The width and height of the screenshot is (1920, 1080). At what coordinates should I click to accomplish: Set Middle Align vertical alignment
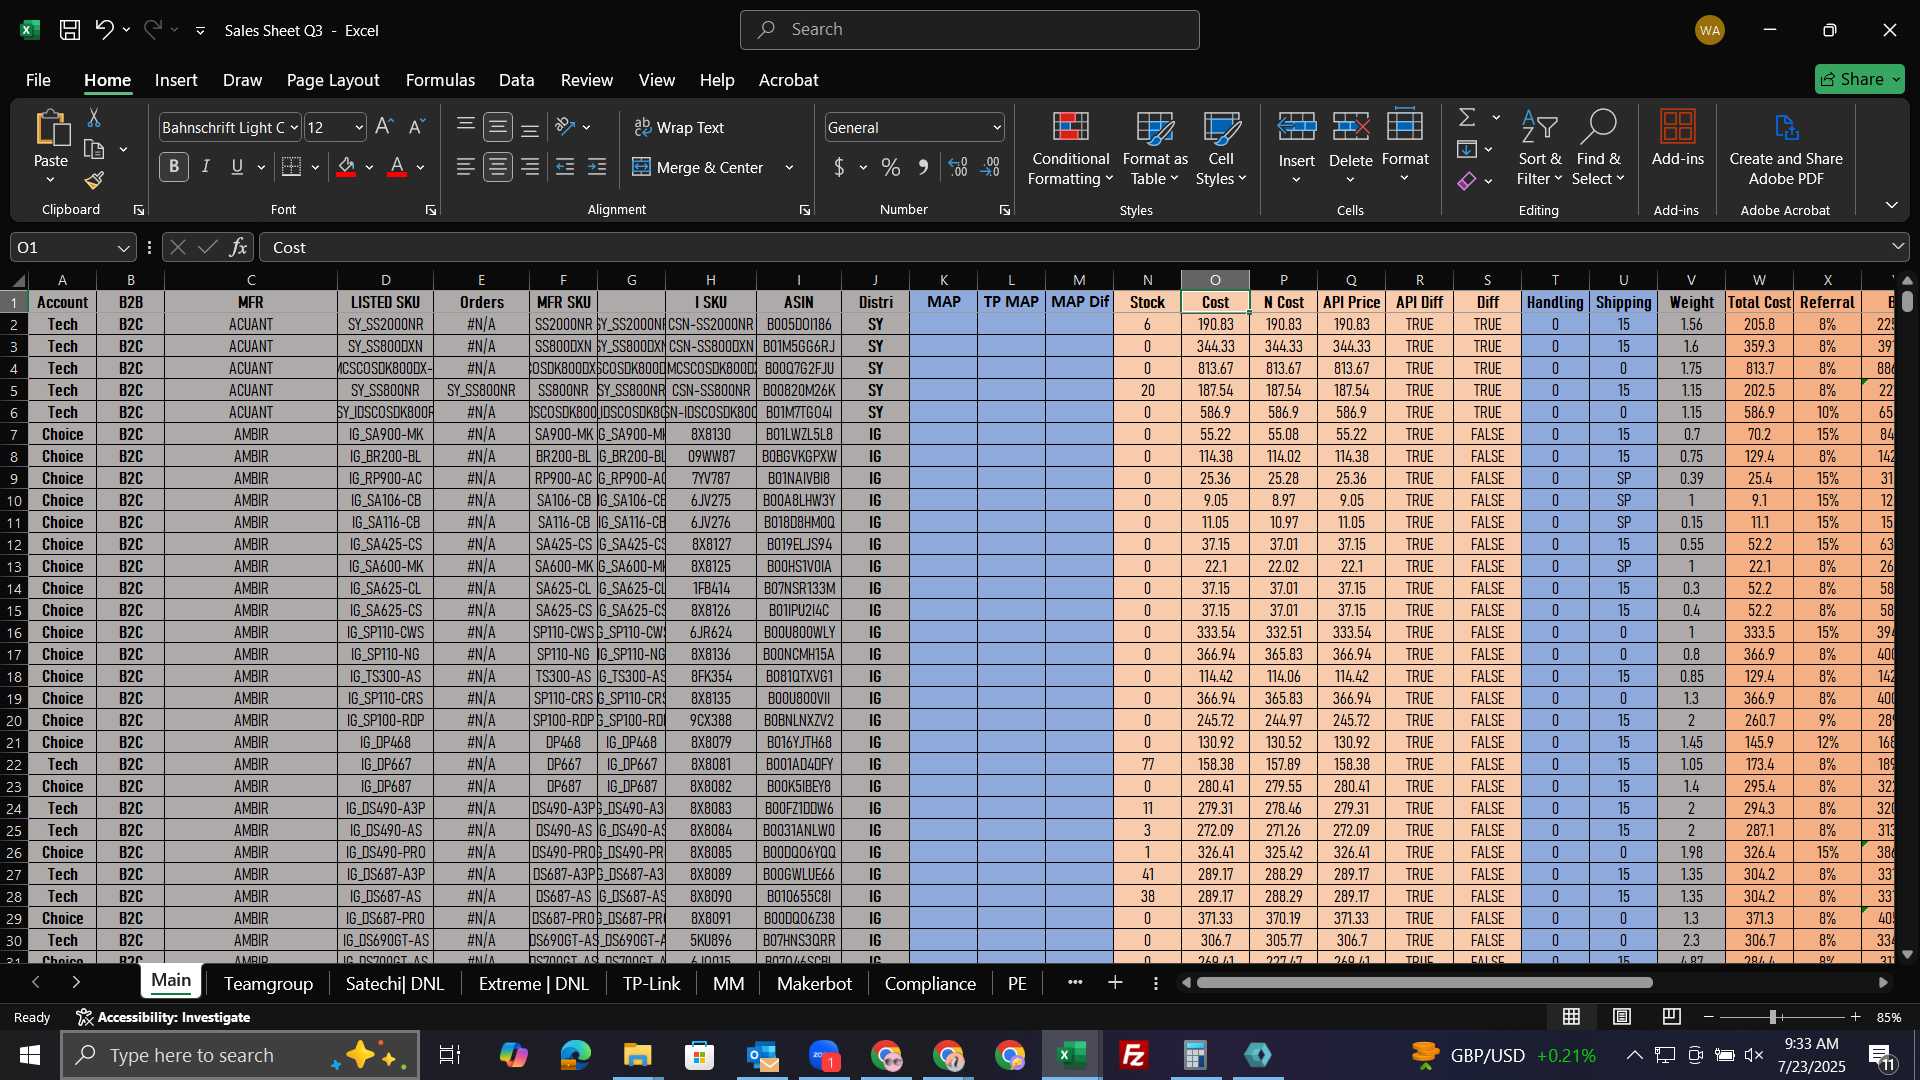[x=498, y=127]
